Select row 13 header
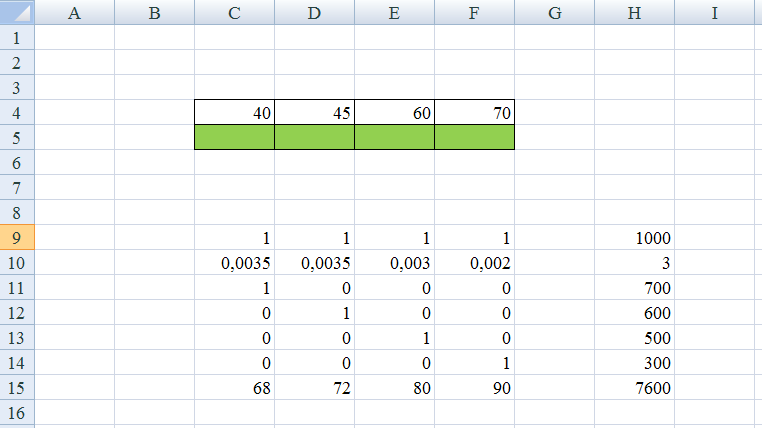The image size is (762, 428). coord(17,338)
